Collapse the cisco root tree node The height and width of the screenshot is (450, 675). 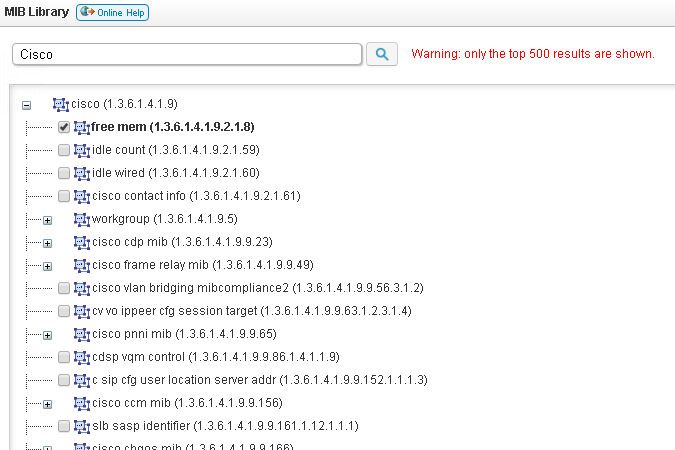tap(27, 105)
